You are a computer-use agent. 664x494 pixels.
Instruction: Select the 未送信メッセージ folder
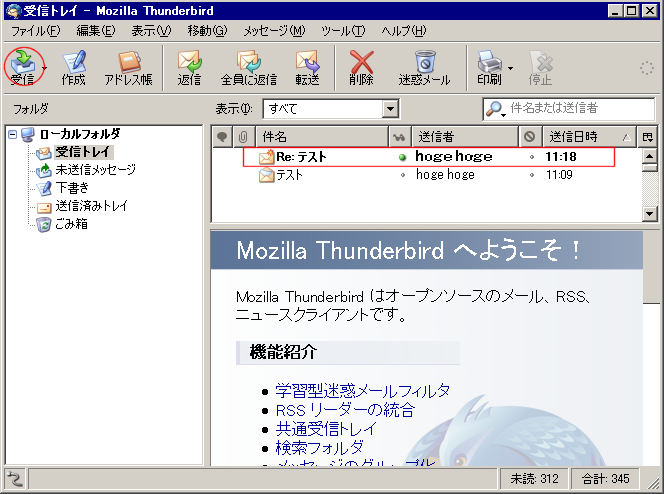(x=96, y=170)
